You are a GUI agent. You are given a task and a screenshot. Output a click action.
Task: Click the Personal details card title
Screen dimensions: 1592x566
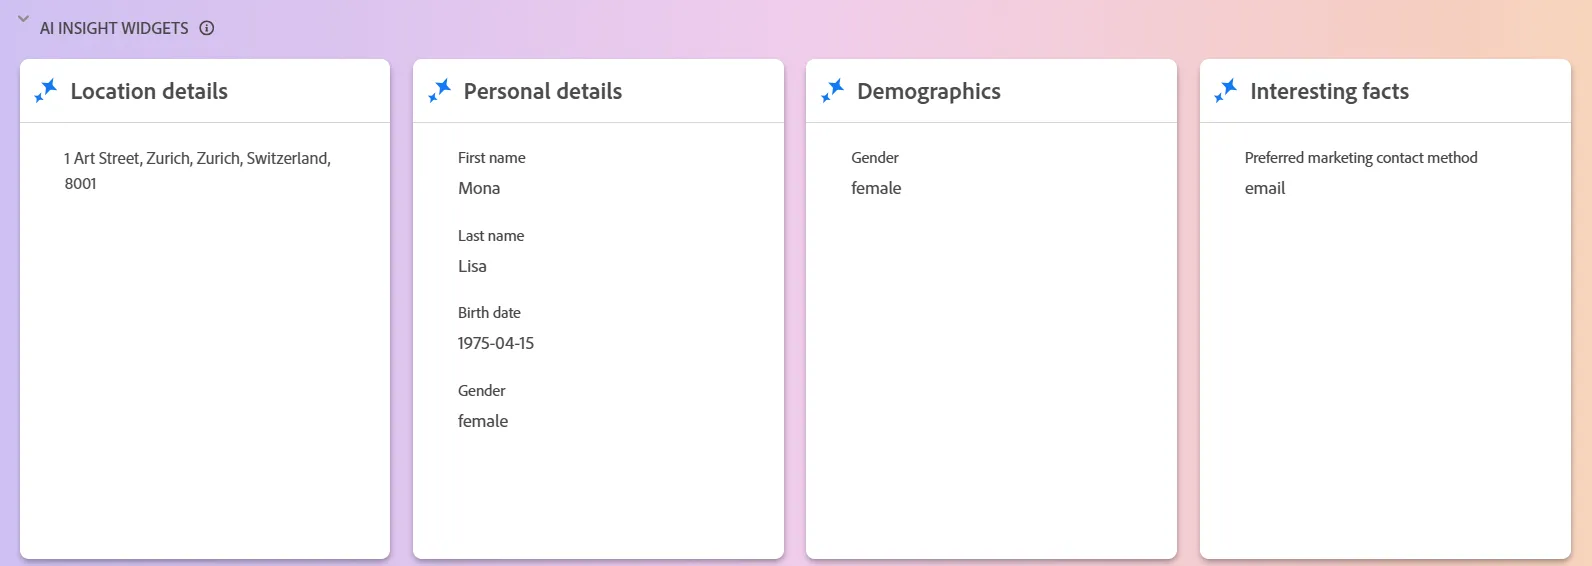543,91
